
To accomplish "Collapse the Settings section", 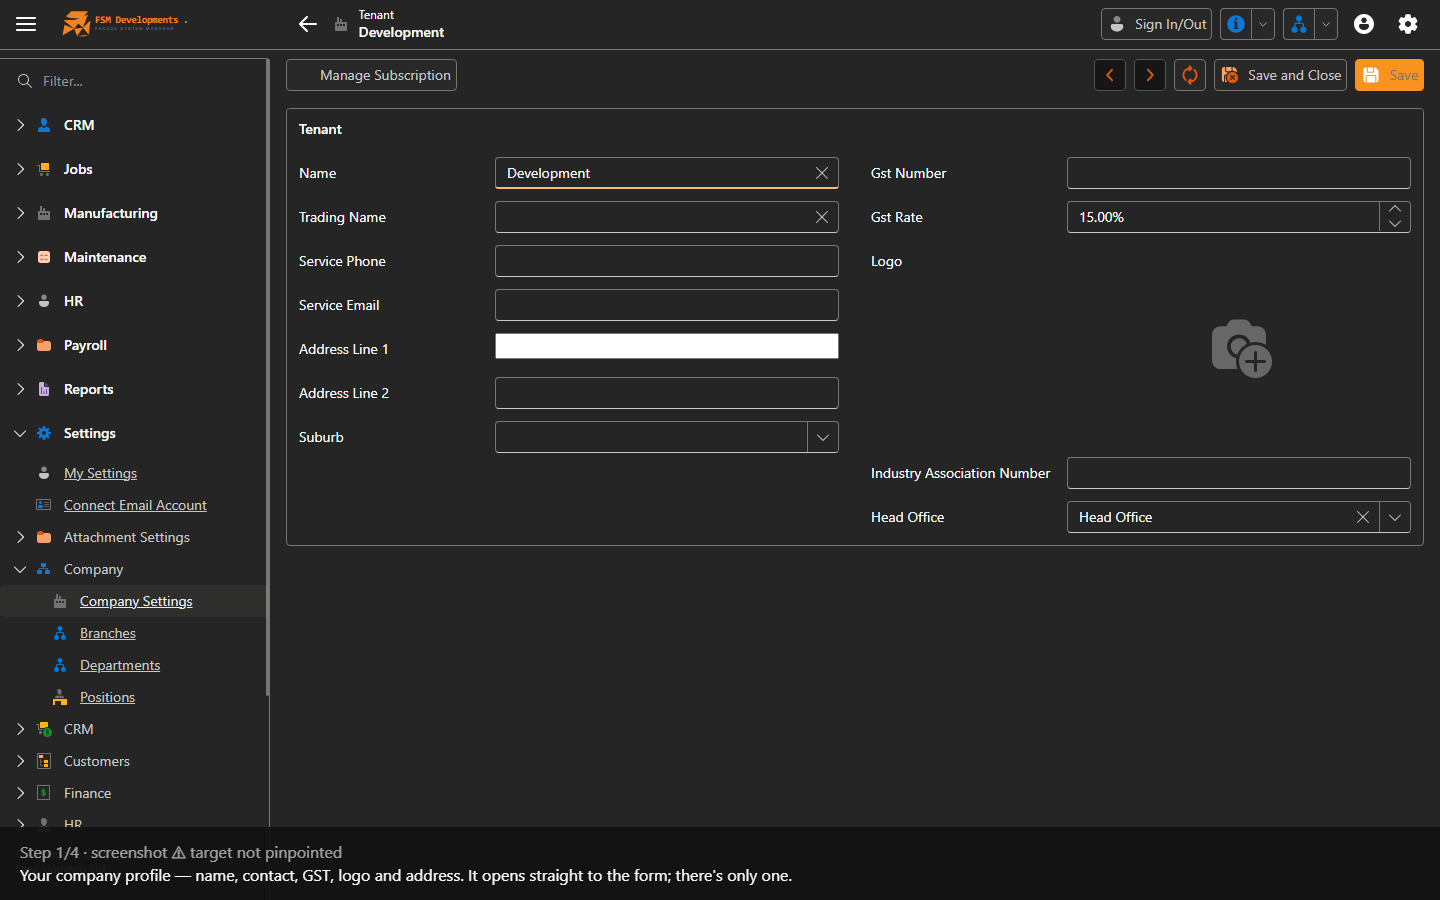I will [20, 433].
